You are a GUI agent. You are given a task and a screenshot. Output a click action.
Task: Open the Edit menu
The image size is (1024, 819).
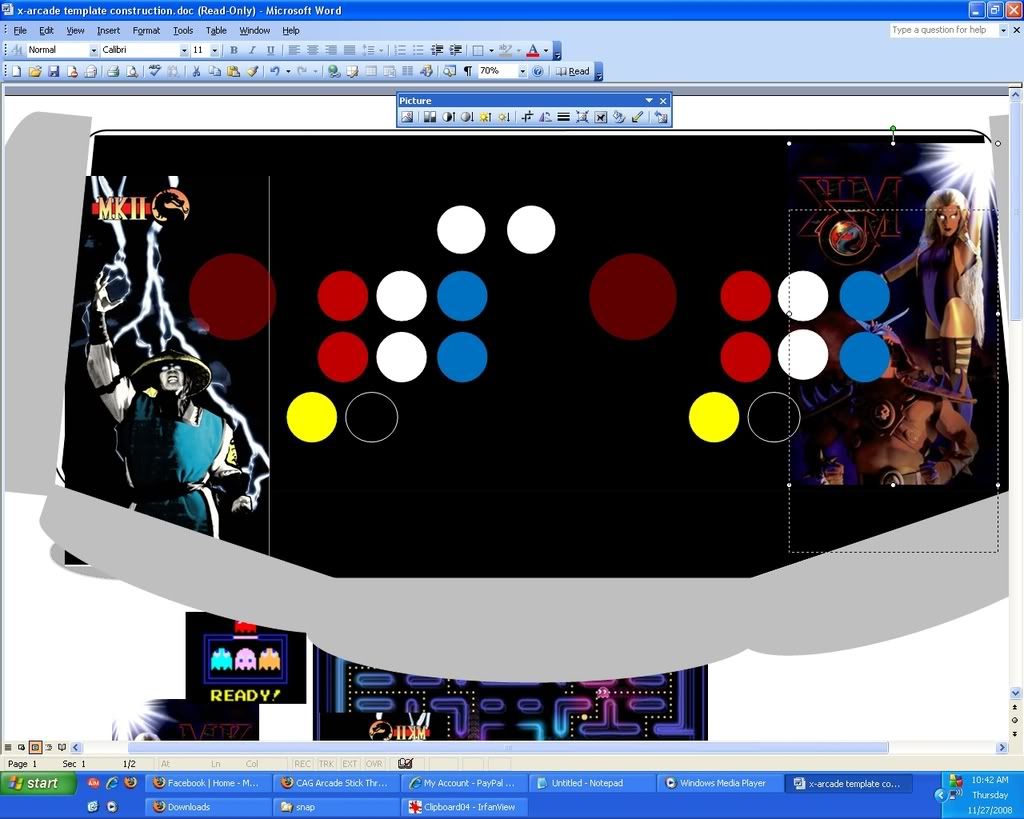46,31
